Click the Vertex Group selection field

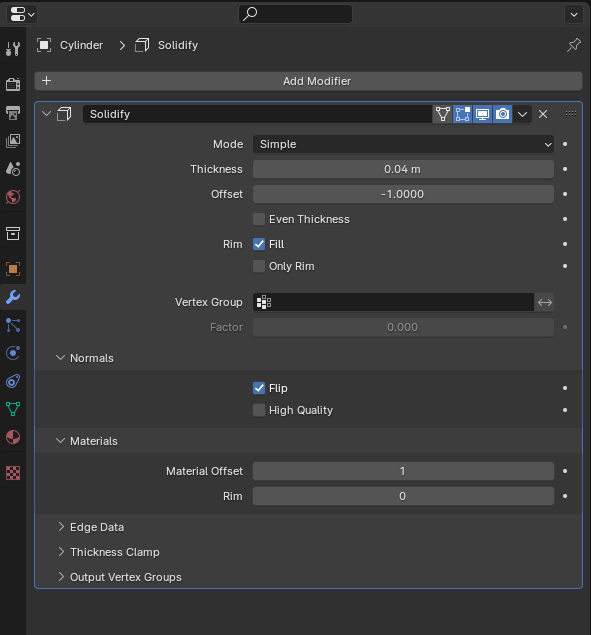pyautogui.click(x=393, y=302)
